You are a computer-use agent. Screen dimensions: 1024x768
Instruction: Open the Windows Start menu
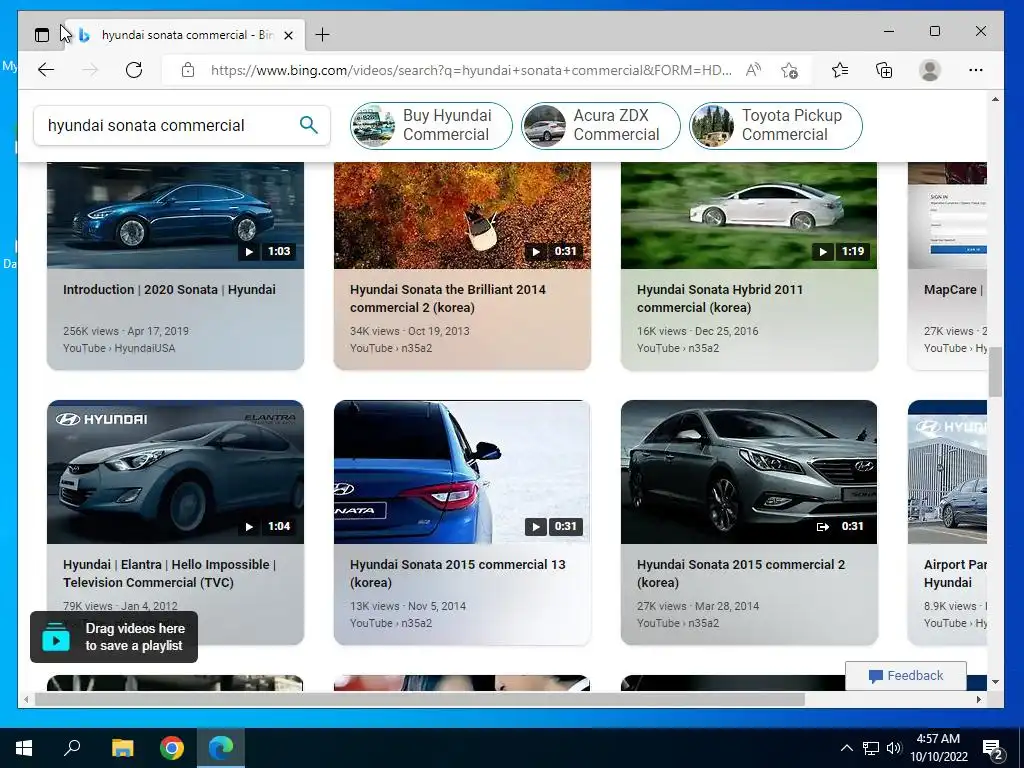pyautogui.click(x=24, y=748)
